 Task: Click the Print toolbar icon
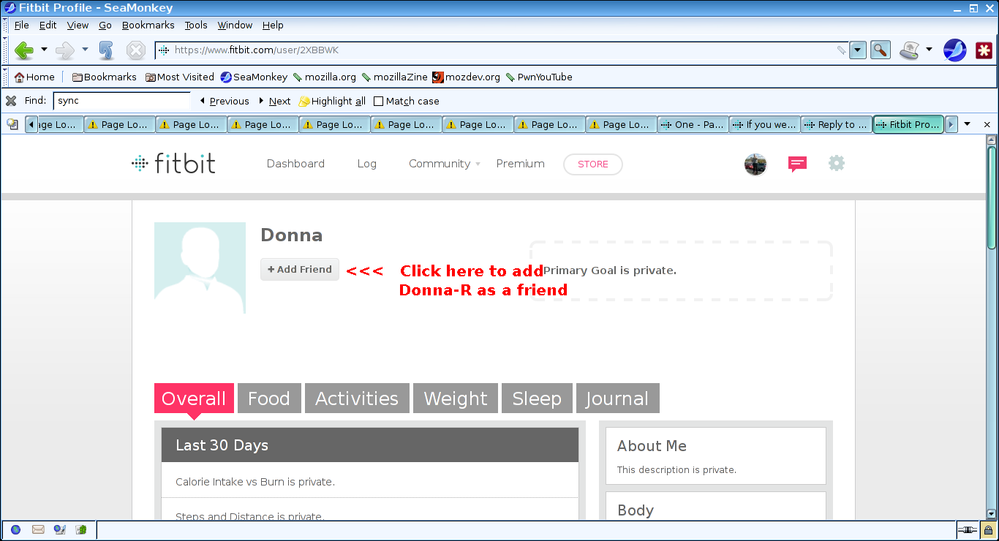tap(910, 50)
